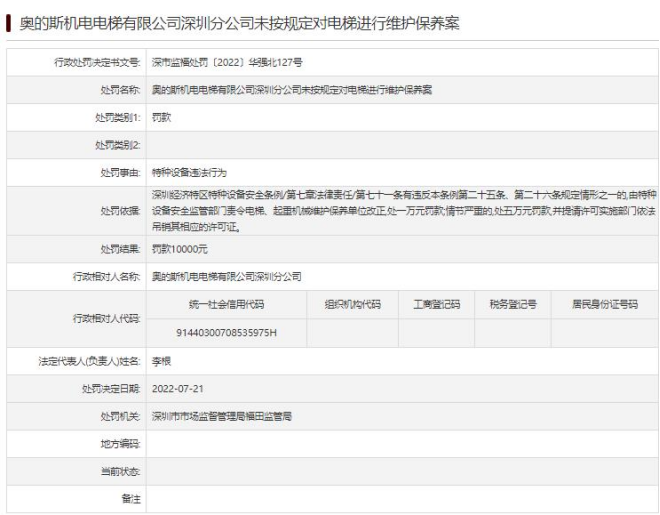Click the 居民身份证号码 column header
The image size is (660, 515).
tap(605, 304)
